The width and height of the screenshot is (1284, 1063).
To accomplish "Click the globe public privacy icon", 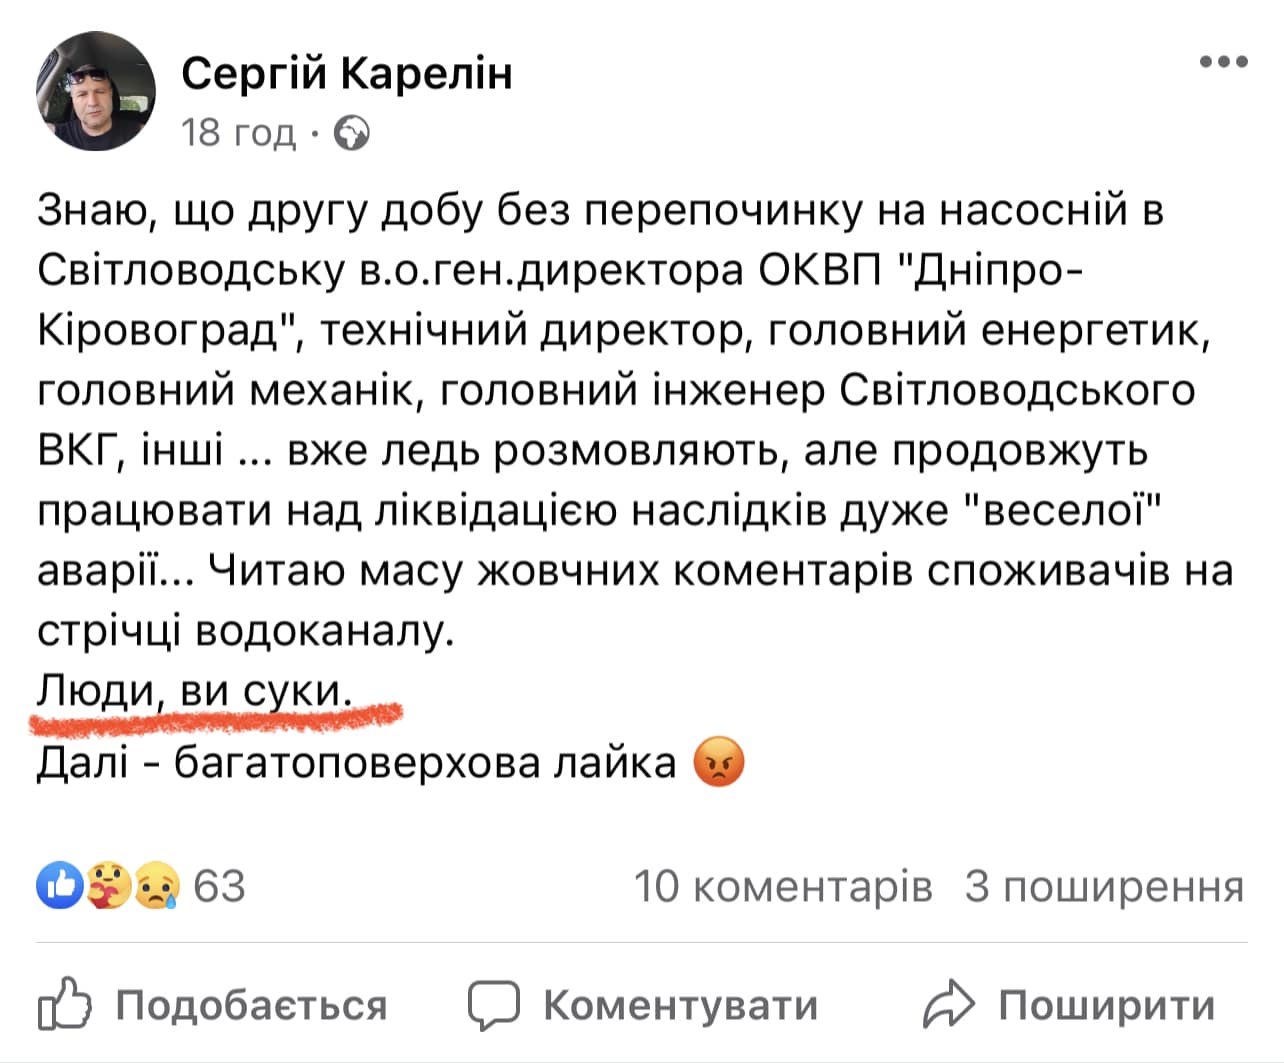I will (351, 133).
